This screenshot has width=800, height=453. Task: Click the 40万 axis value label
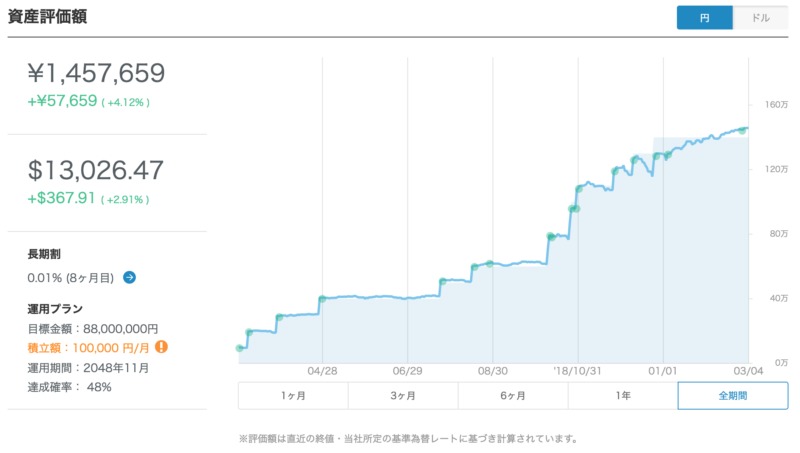click(779, 298)
